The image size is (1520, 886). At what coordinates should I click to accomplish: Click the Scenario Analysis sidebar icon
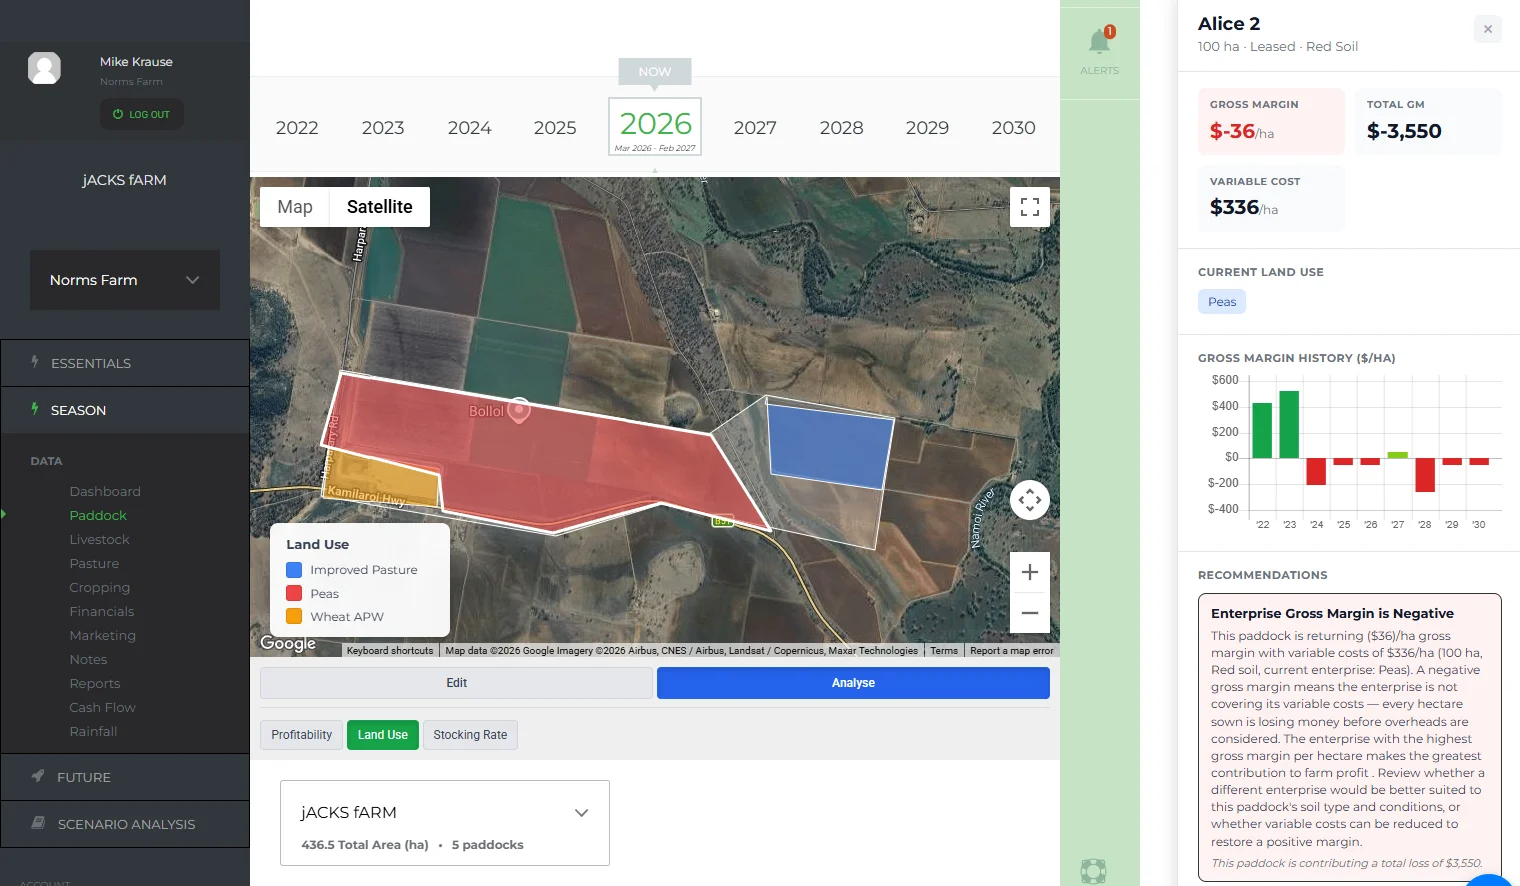(37, 823)
